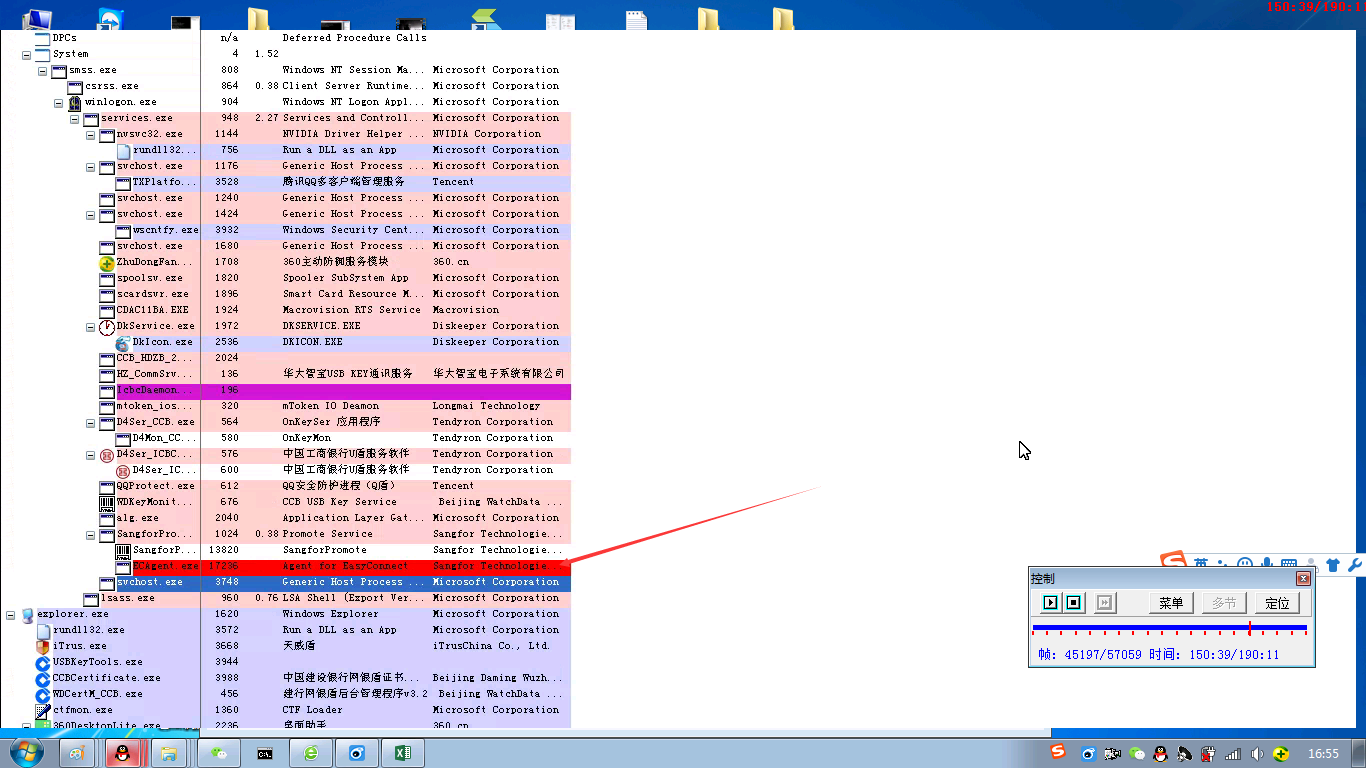Select the explorer.exe icon

27,614
